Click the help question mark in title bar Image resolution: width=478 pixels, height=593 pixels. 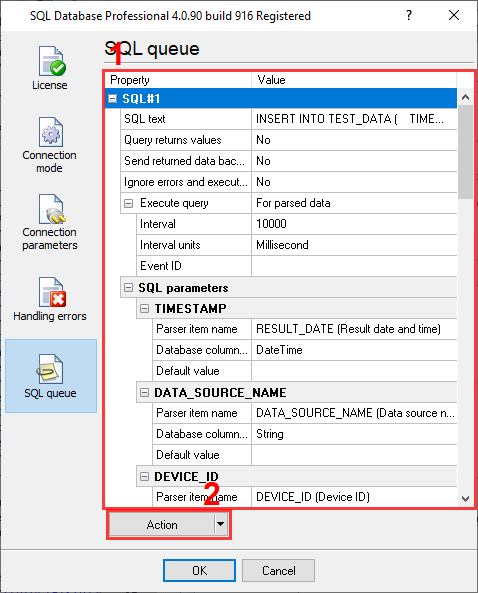point(409,16)
